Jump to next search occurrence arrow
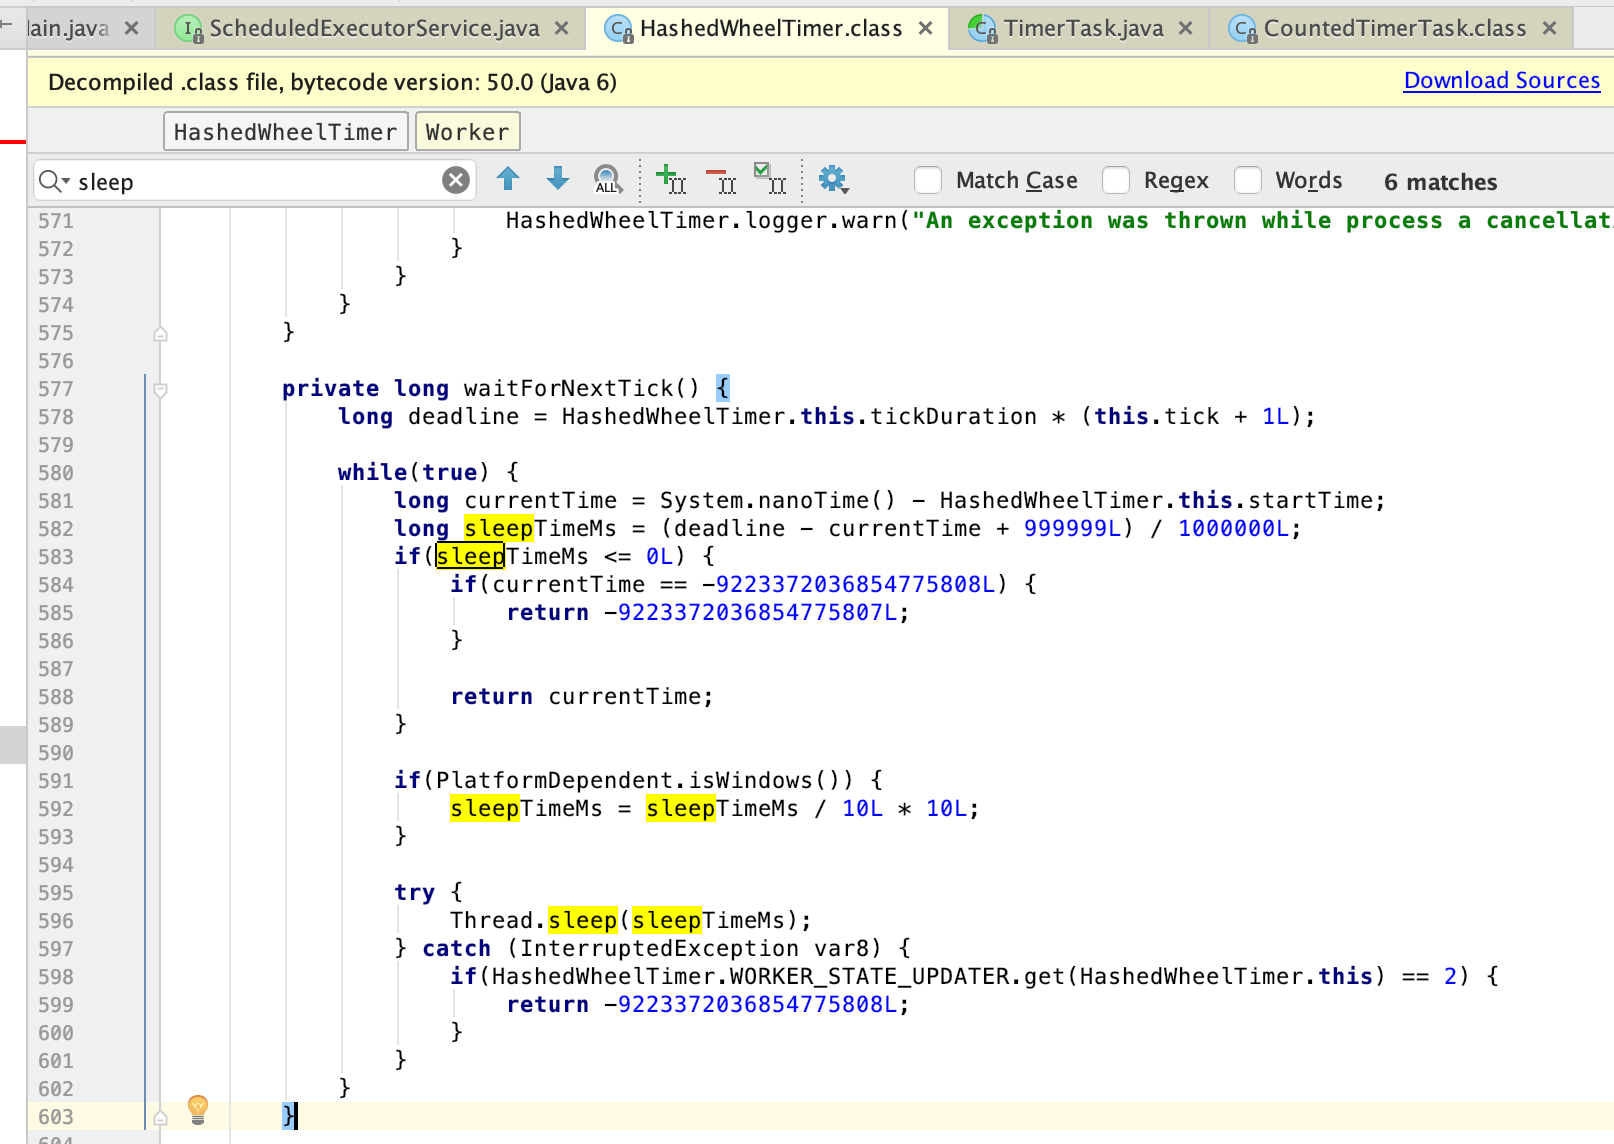This screenshot has height=1144, width=1614. (558, 180)
